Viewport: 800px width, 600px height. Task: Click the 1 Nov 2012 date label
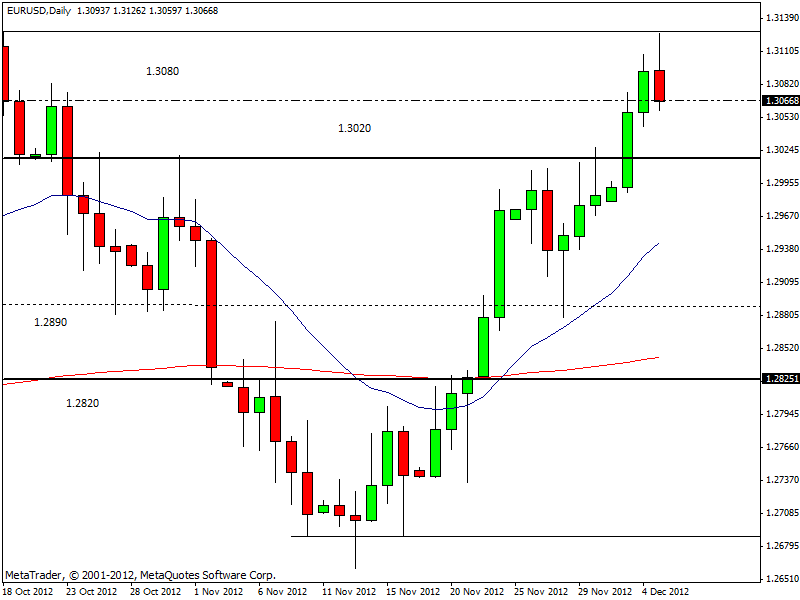(x=218, y=591)
